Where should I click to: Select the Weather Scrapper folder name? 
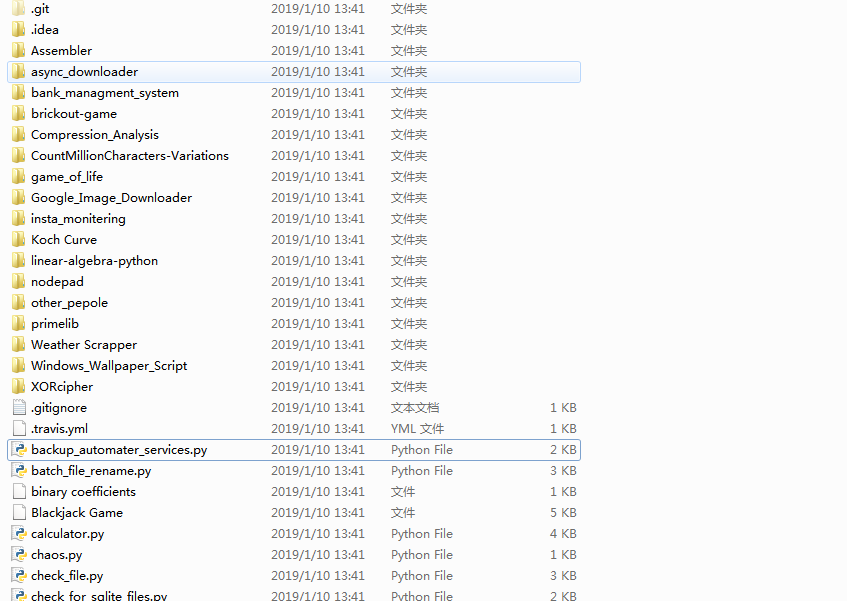click(x=84, y=345)
